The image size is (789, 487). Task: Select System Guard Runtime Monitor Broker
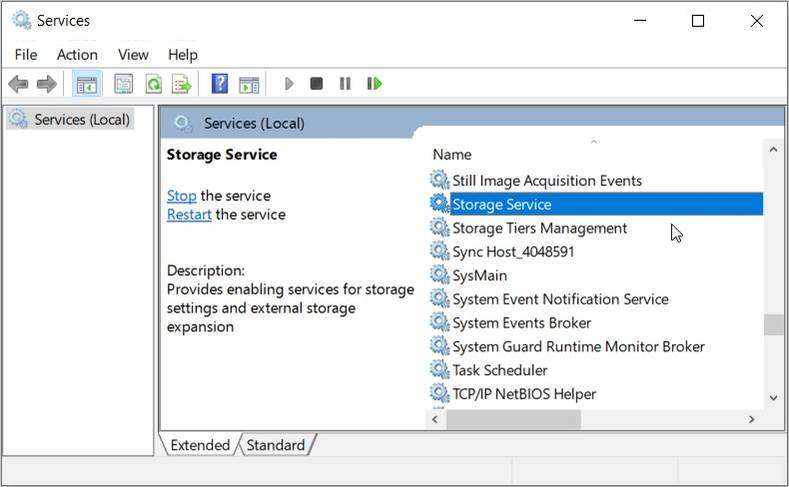579,346
